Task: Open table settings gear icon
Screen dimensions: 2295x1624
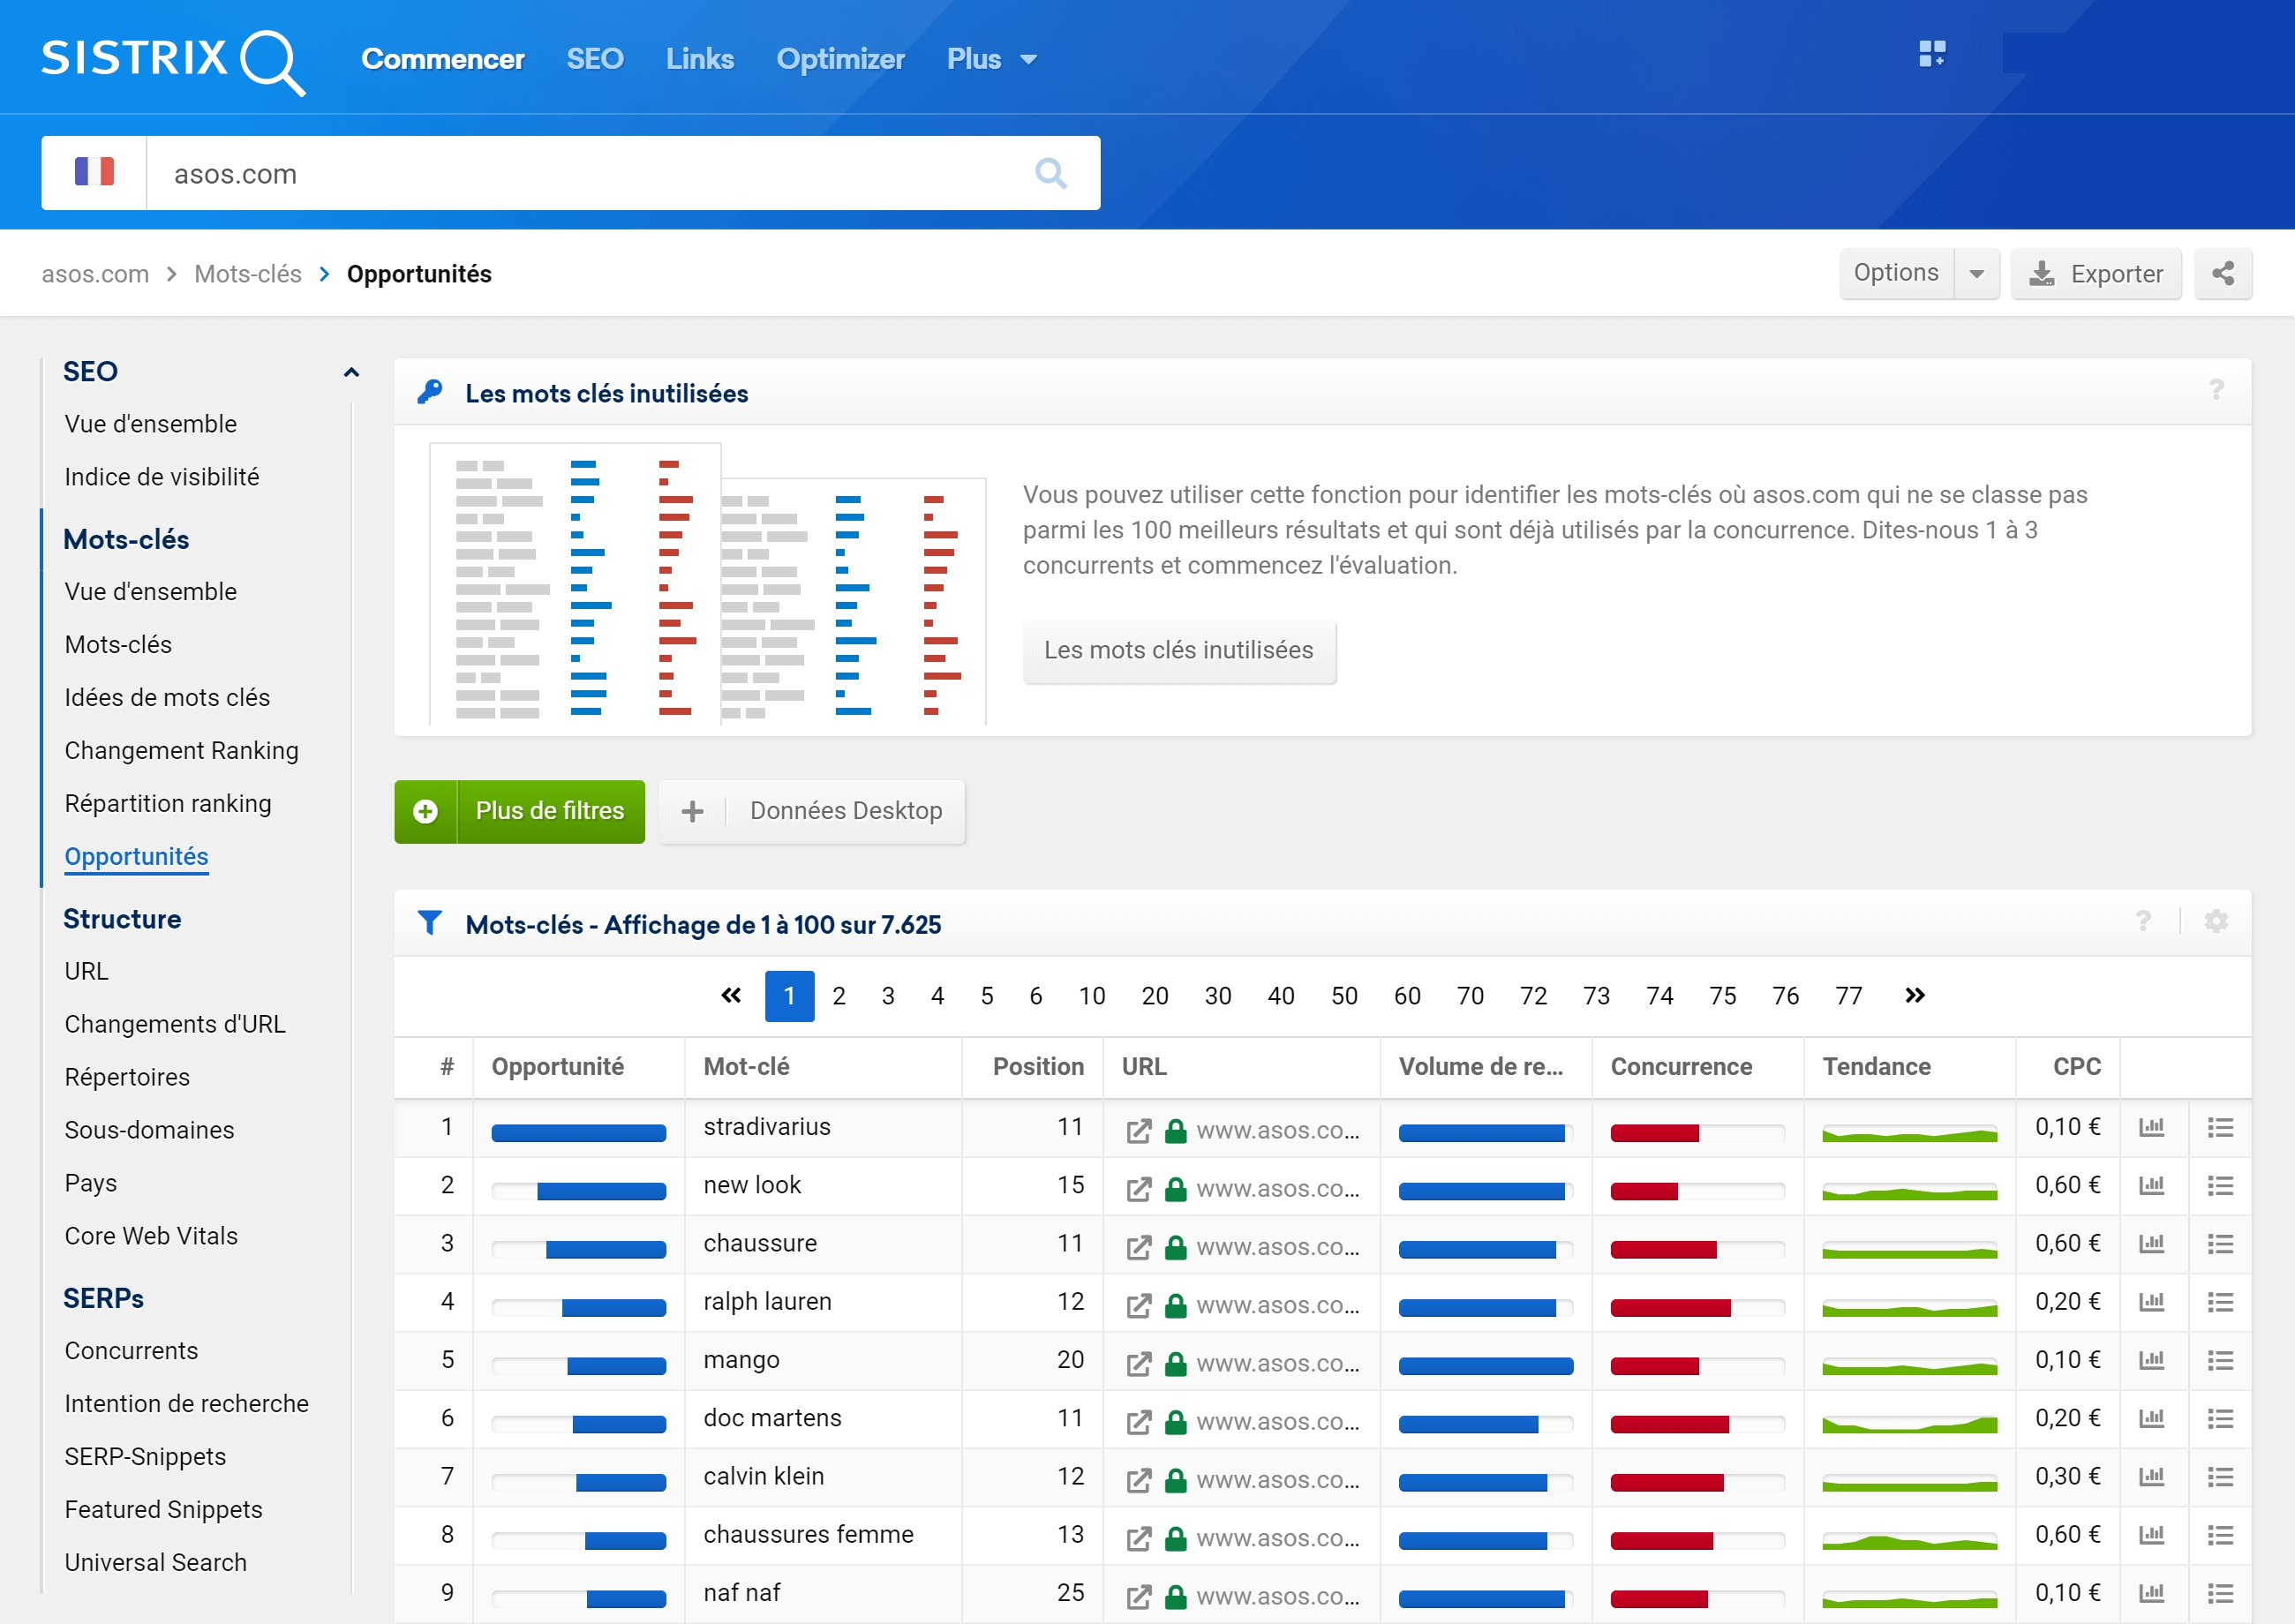Action: click(2216, 921)
